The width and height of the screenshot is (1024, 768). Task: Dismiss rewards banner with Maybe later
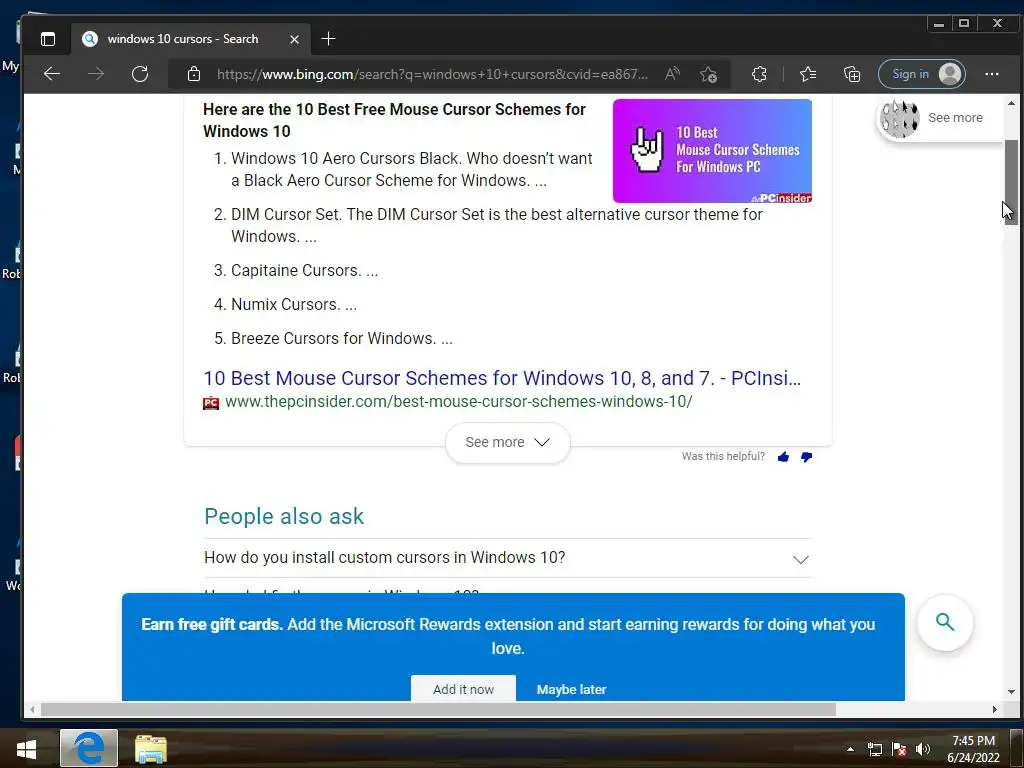tap(571, 690)
